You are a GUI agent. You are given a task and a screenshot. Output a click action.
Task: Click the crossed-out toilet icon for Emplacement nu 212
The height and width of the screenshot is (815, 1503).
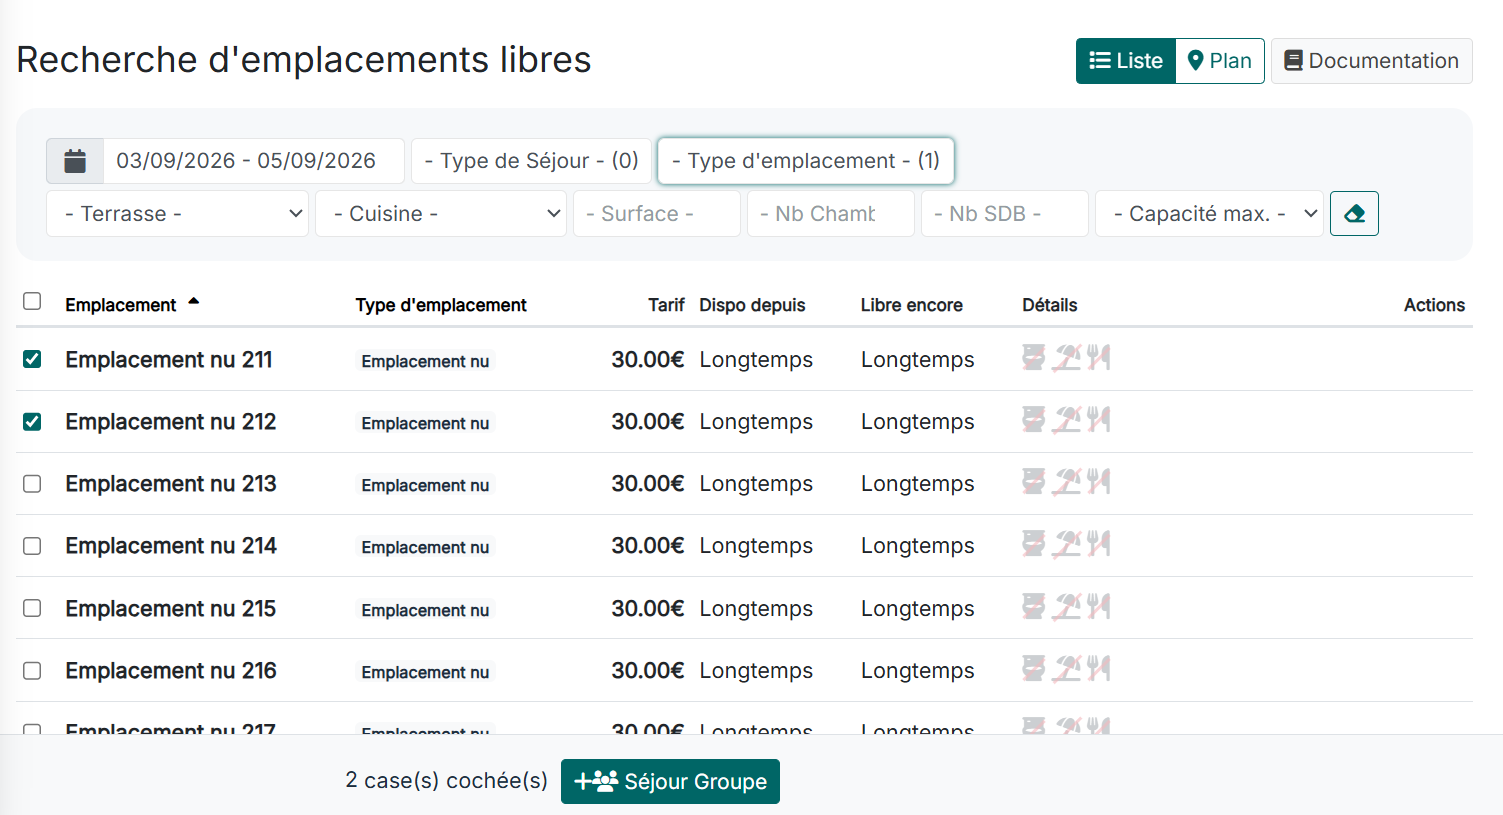point(1033,420)
